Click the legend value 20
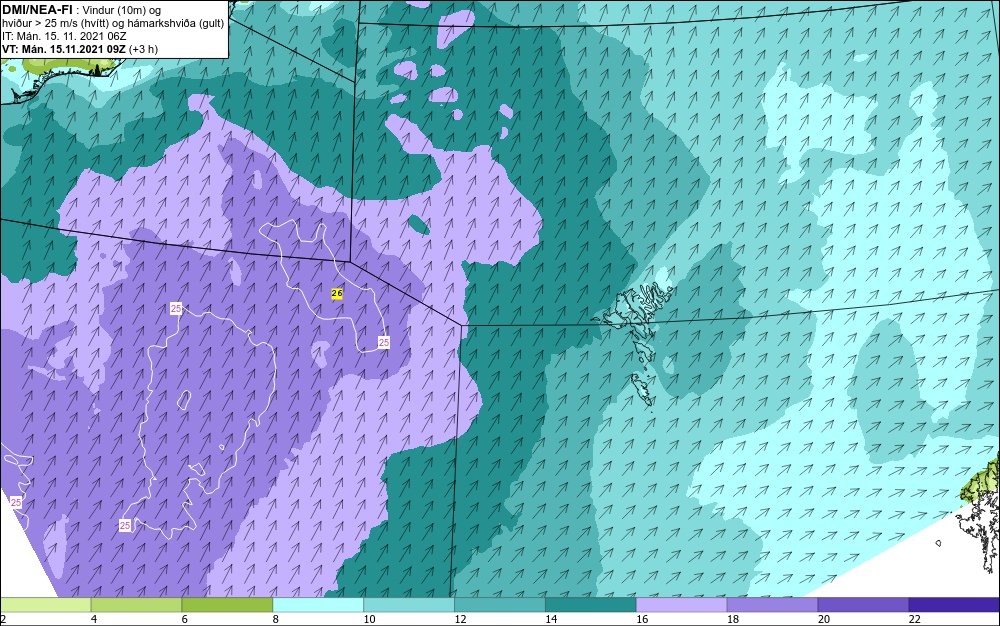This screenshot has width=1000, height=626. [x=824, y=619]
